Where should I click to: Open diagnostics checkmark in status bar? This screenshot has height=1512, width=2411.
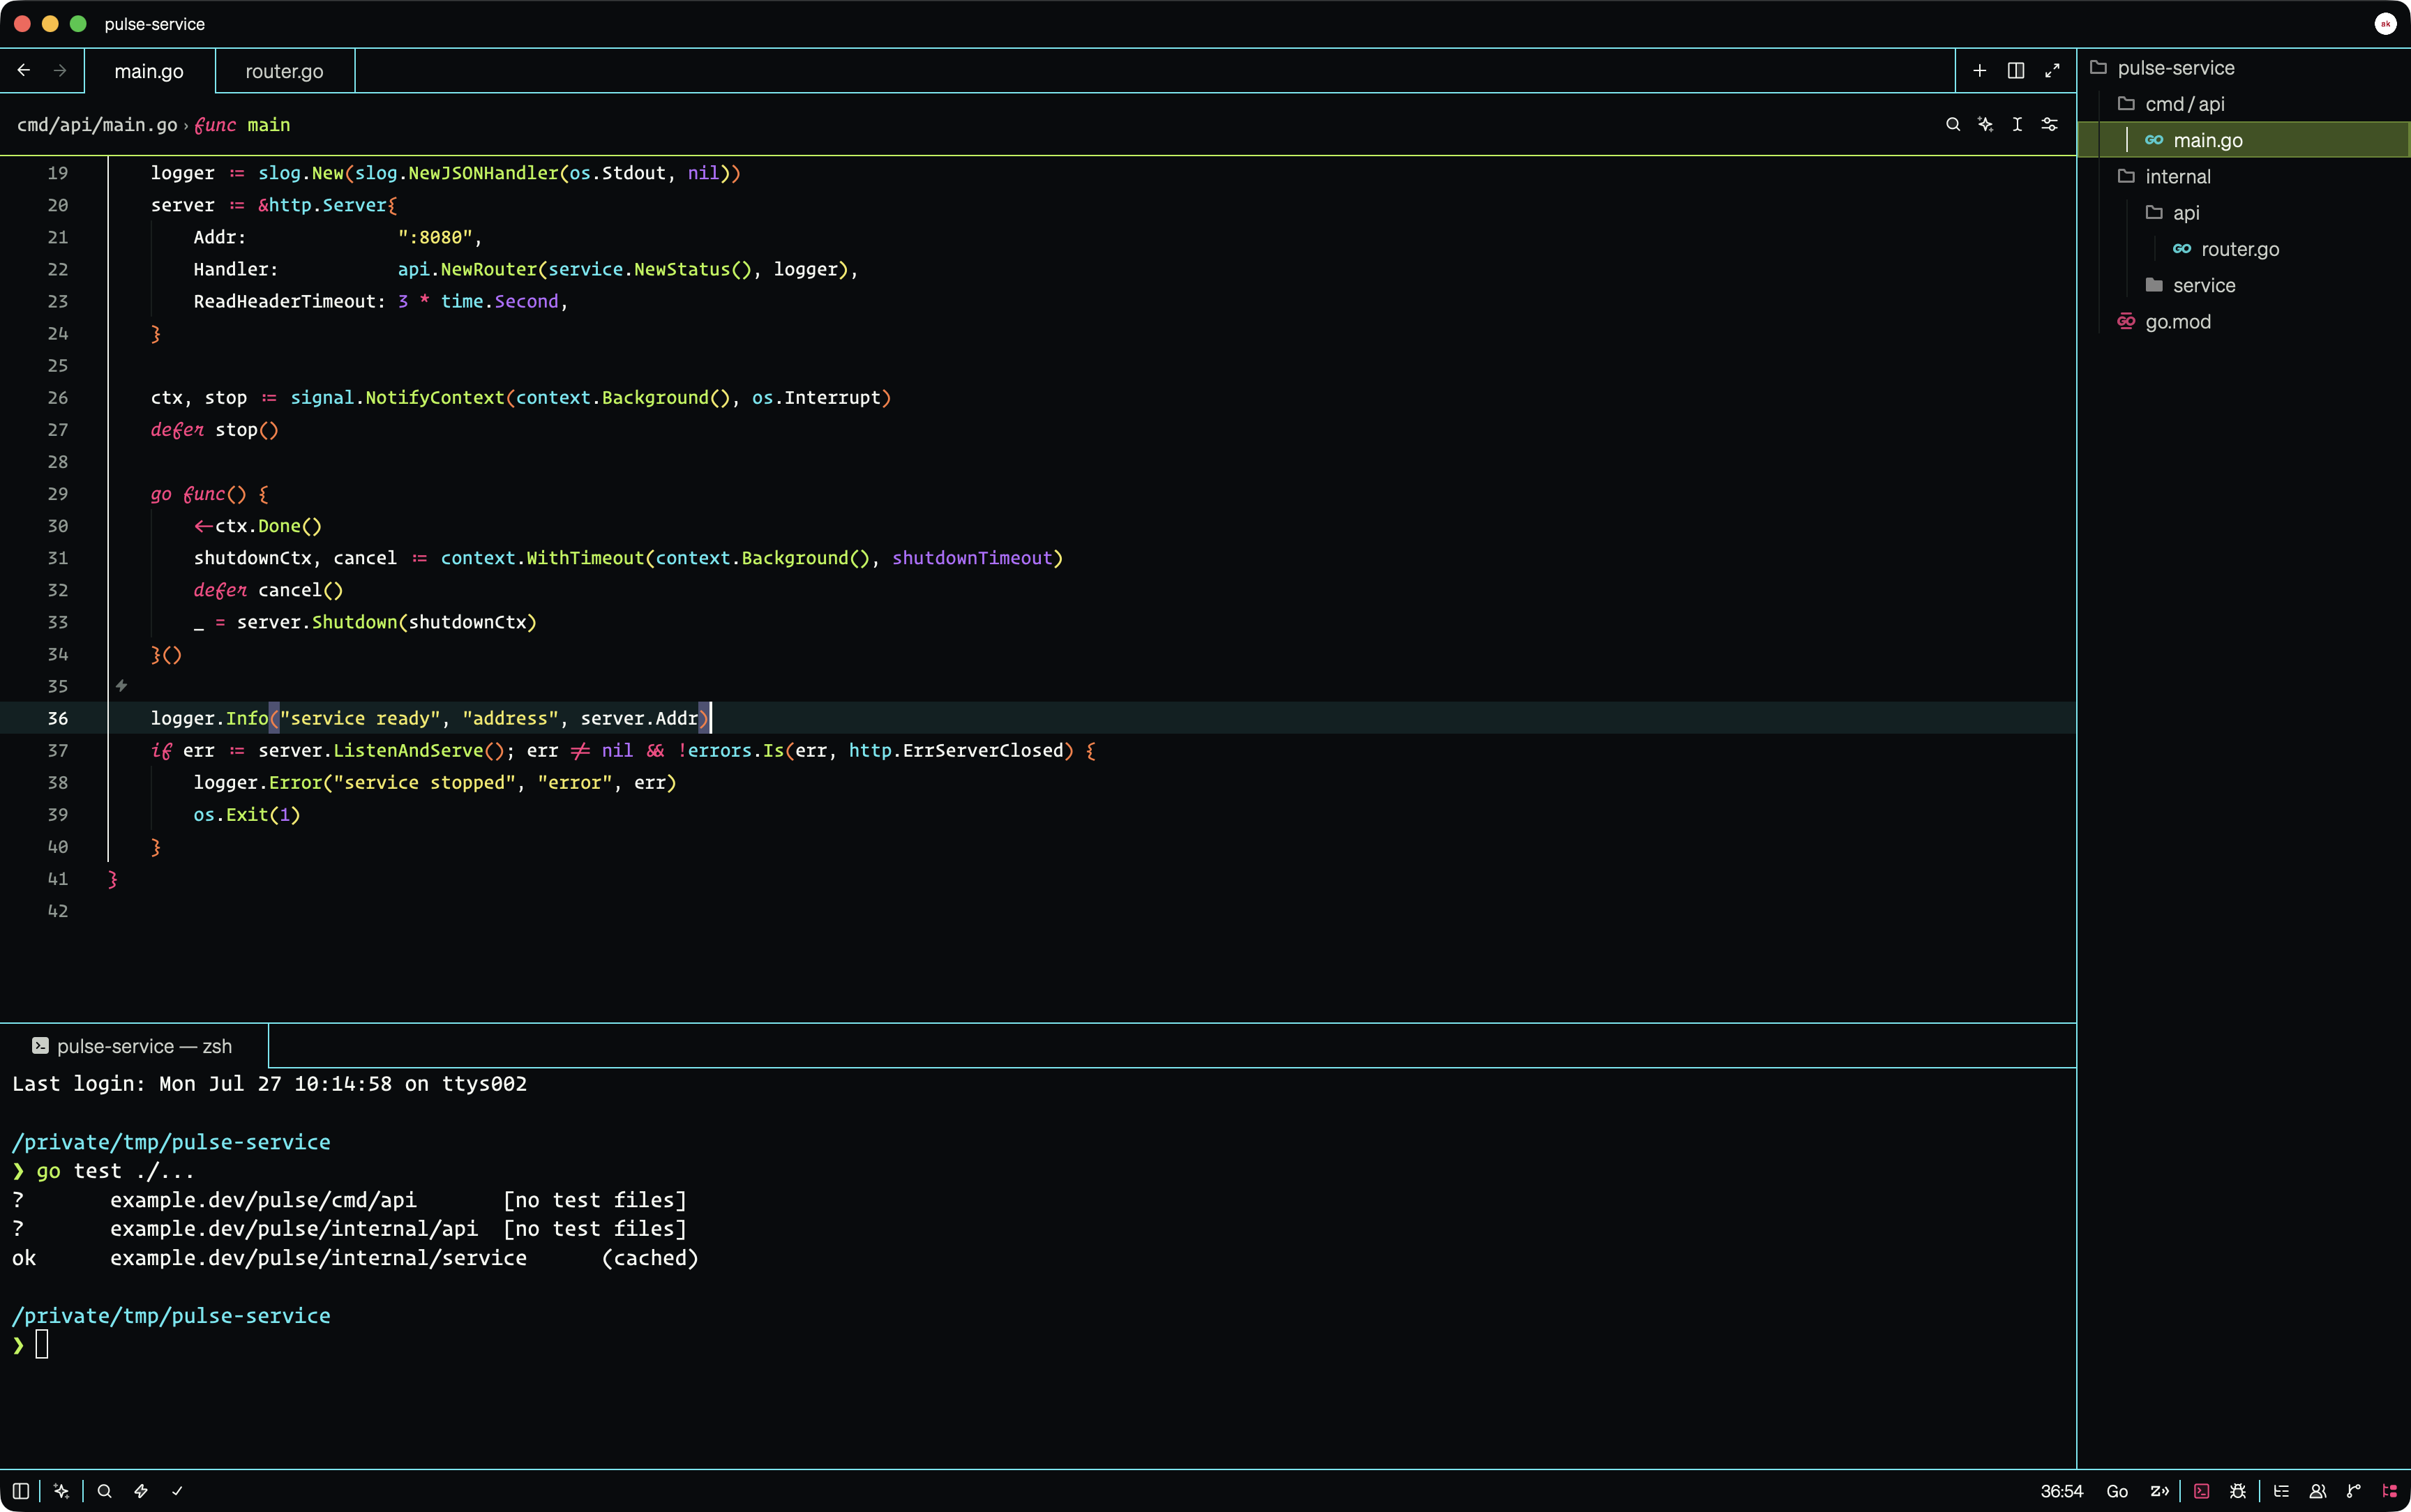[177, 1491]
